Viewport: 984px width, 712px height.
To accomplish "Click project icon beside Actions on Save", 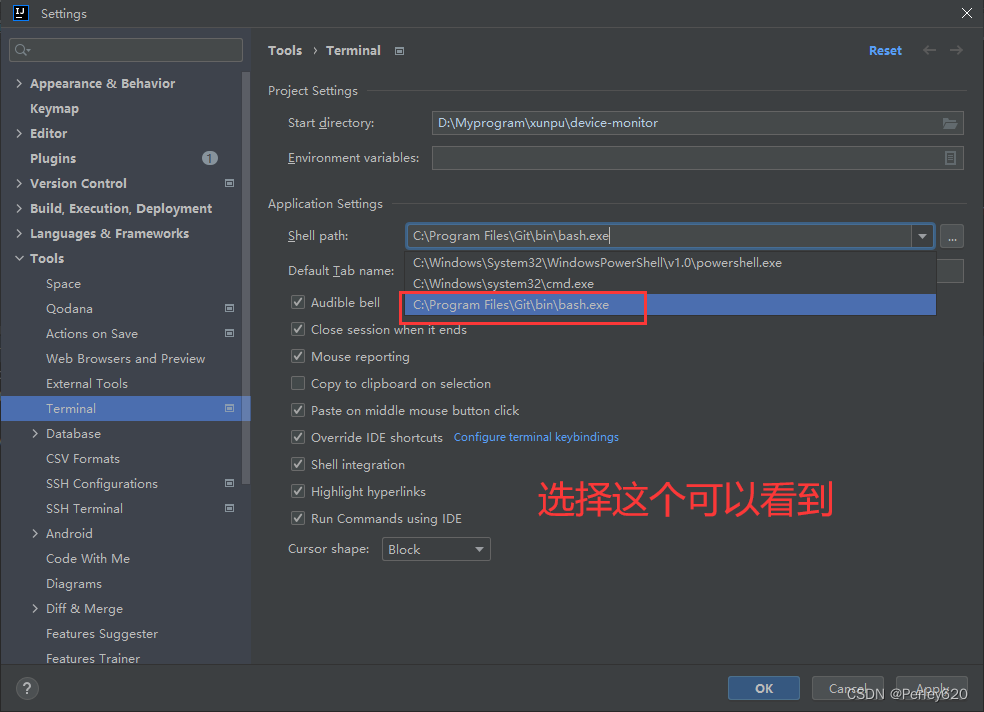I will tap(230, 333).
